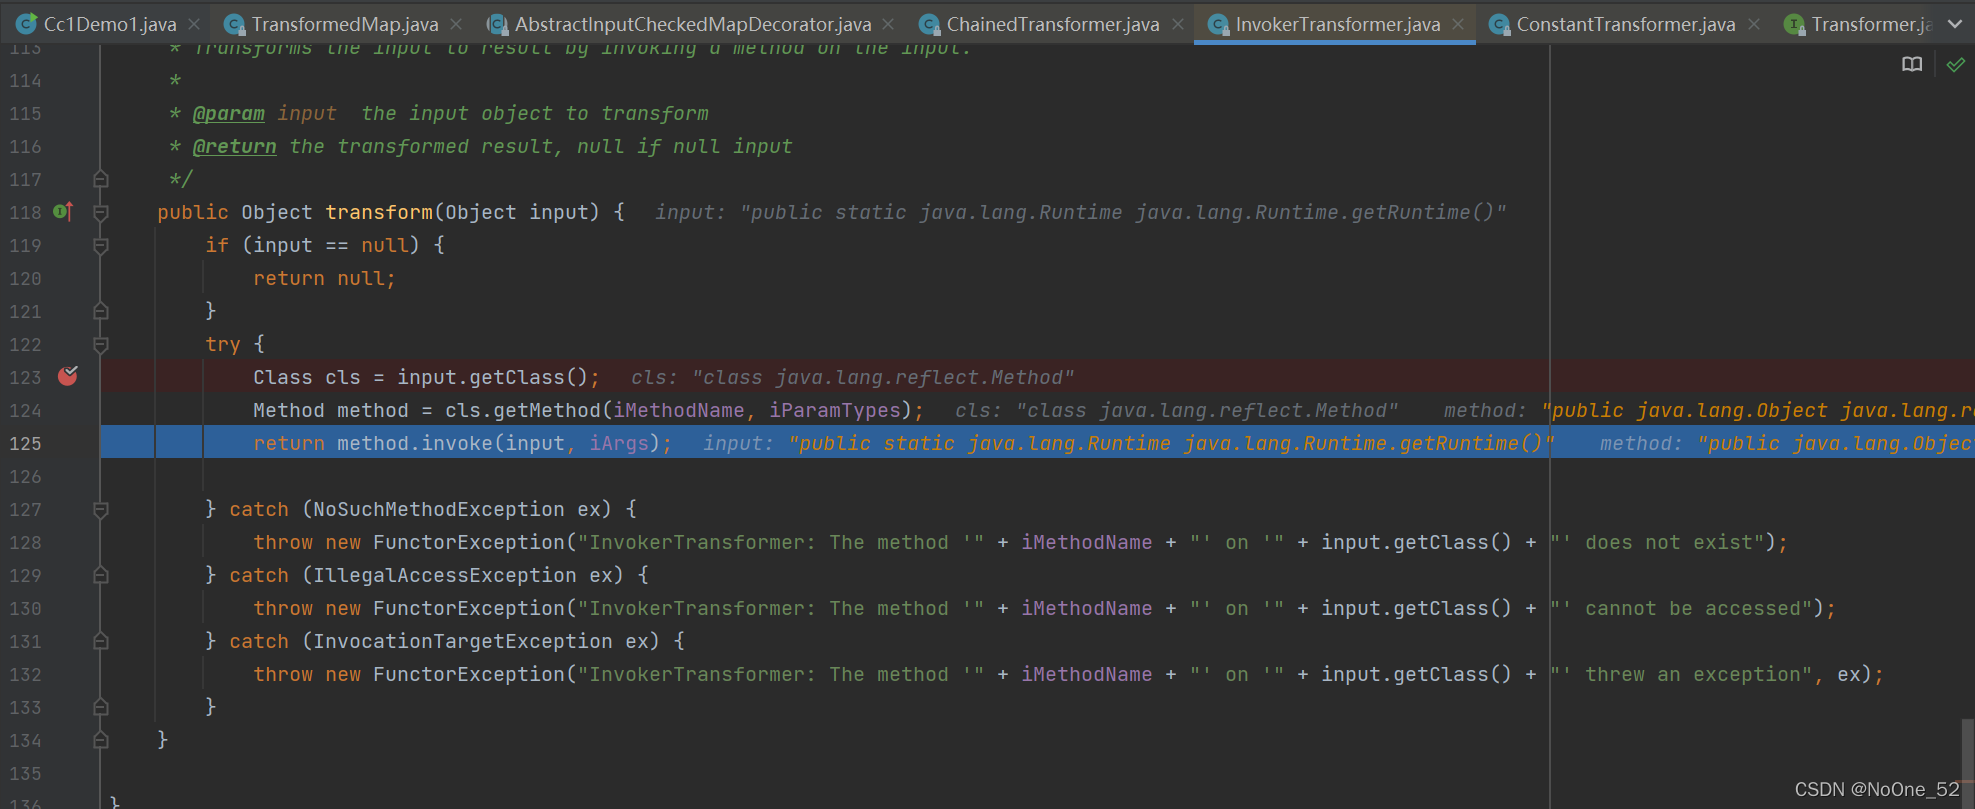Fold the InvocationTargetException catch at line 131

[x=101, y=641]
